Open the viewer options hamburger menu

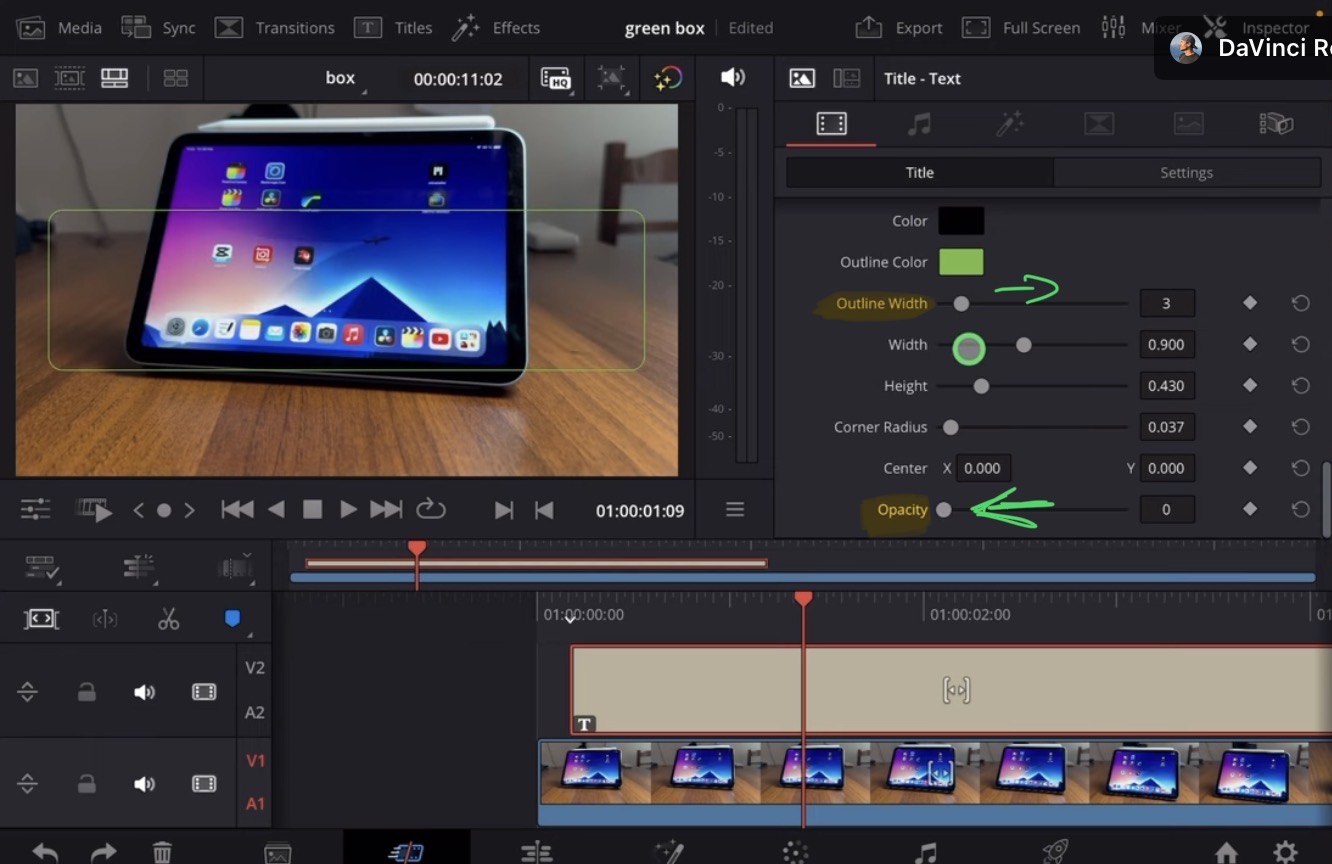tap(735, 510)
